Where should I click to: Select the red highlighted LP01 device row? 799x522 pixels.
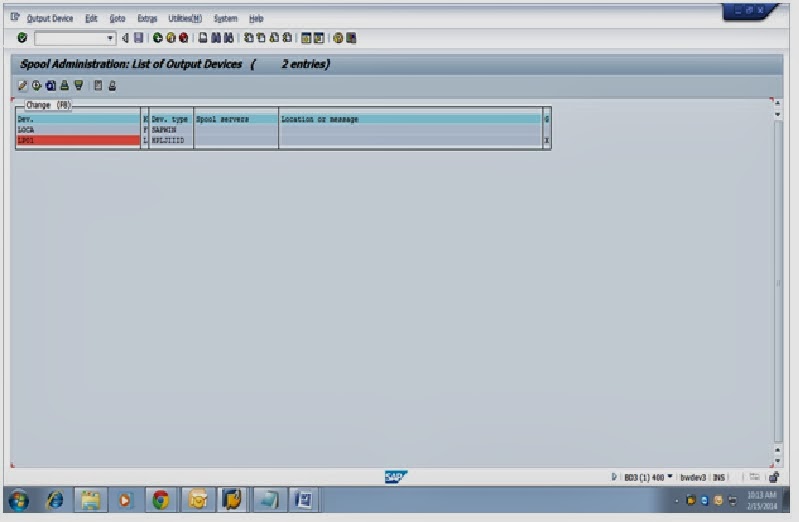[x=78, y=140]
